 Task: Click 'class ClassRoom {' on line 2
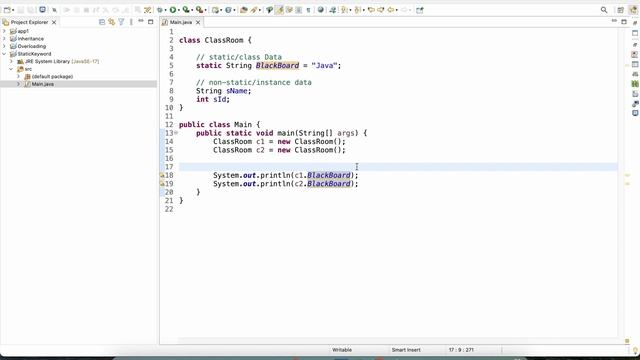(x=215, y=40)
